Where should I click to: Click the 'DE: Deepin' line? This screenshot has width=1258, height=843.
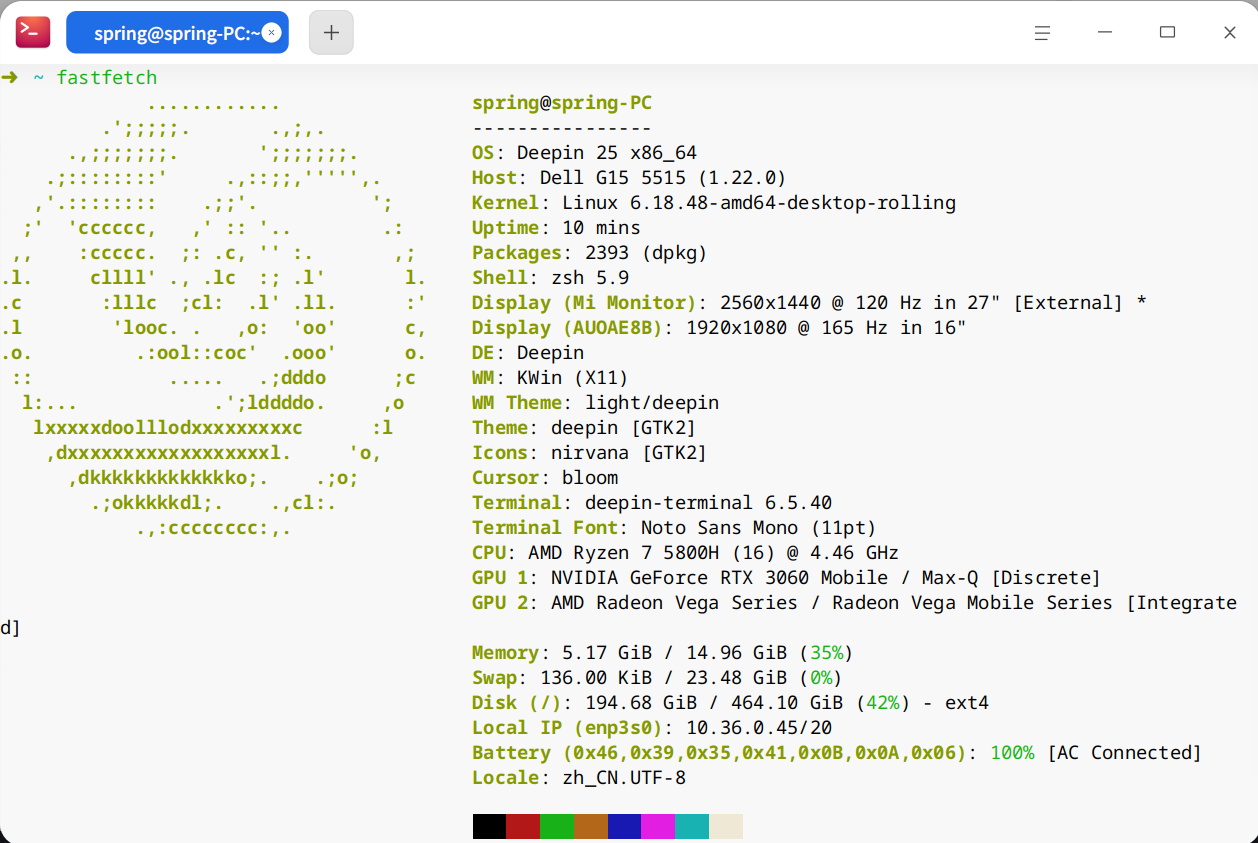(x=528, y=353)
